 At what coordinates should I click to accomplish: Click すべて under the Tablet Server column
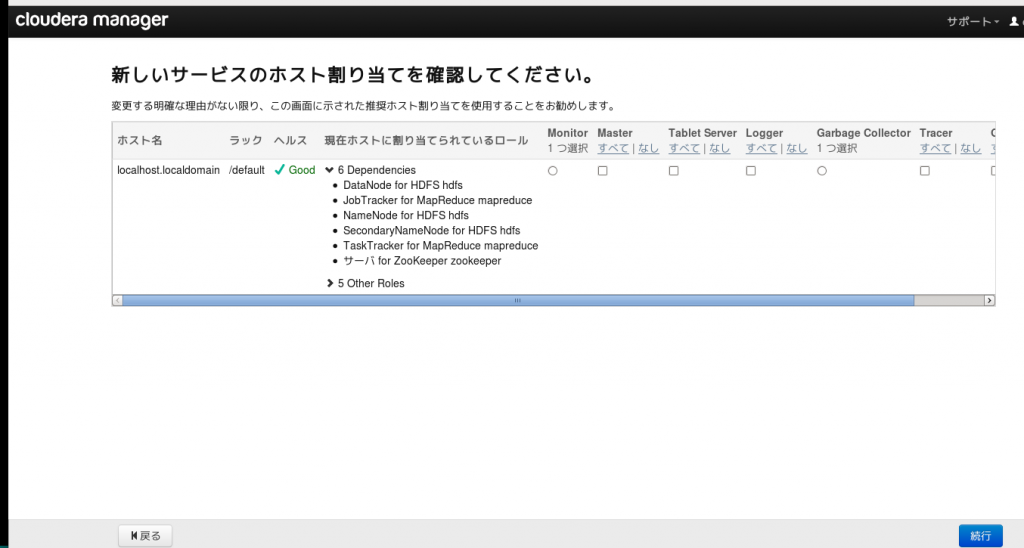click(684, 148)
